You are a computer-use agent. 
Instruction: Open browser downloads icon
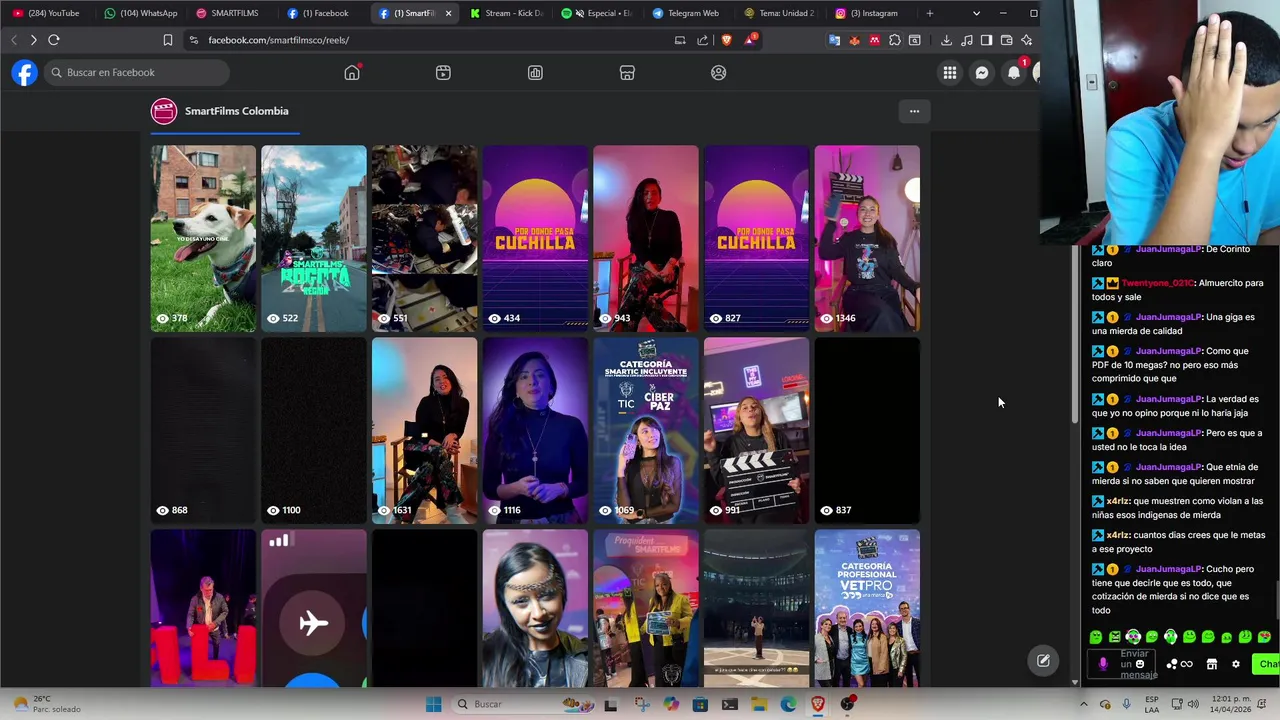coord(946,40)
